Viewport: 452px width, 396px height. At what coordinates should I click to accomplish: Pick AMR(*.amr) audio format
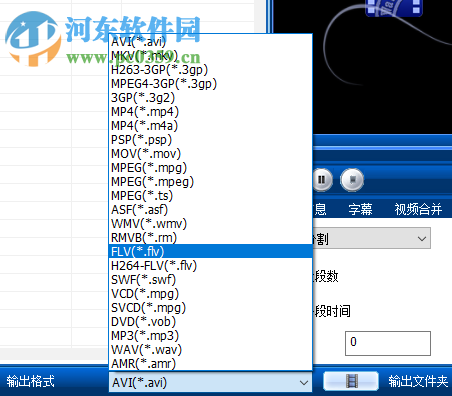coord(210,364)
